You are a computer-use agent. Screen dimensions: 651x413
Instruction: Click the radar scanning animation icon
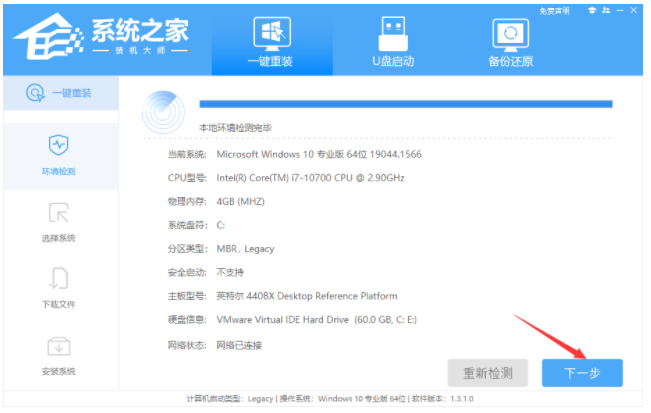[x=163, y=112]
